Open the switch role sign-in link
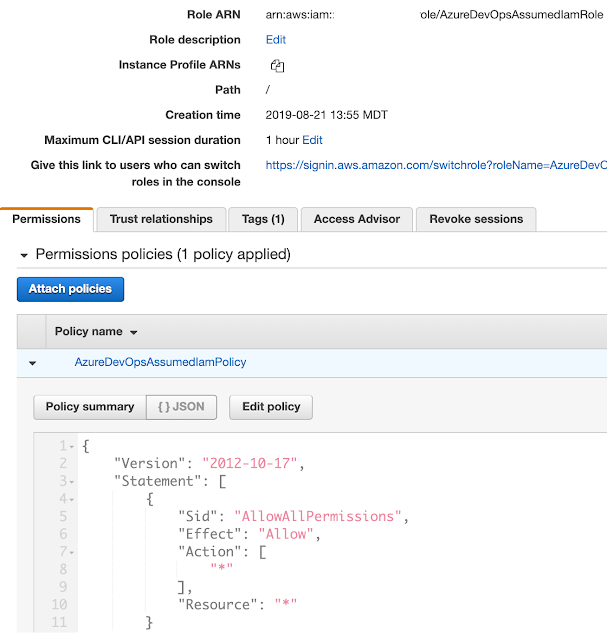Viewport: 607px width, 640px height. click(x=436, y=165)
